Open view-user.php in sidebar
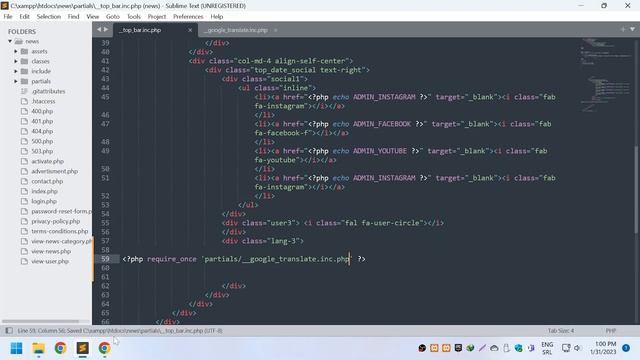The image size is (640, 360). click(x=50, y=261)
